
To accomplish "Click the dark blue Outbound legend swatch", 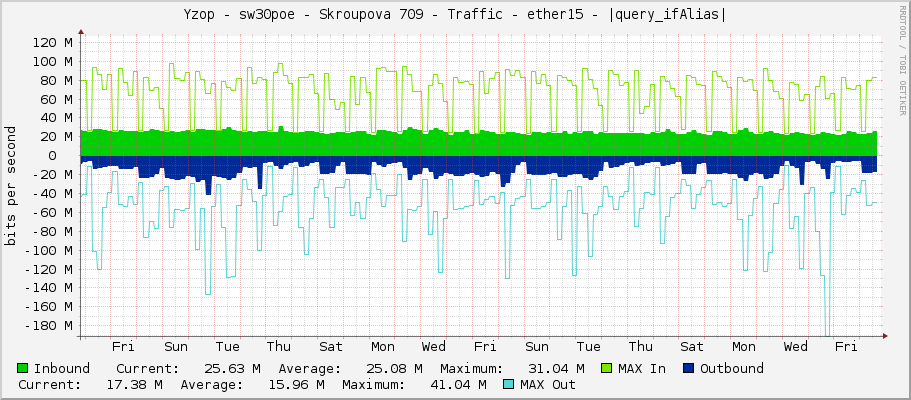I will (x=689, y=368).
